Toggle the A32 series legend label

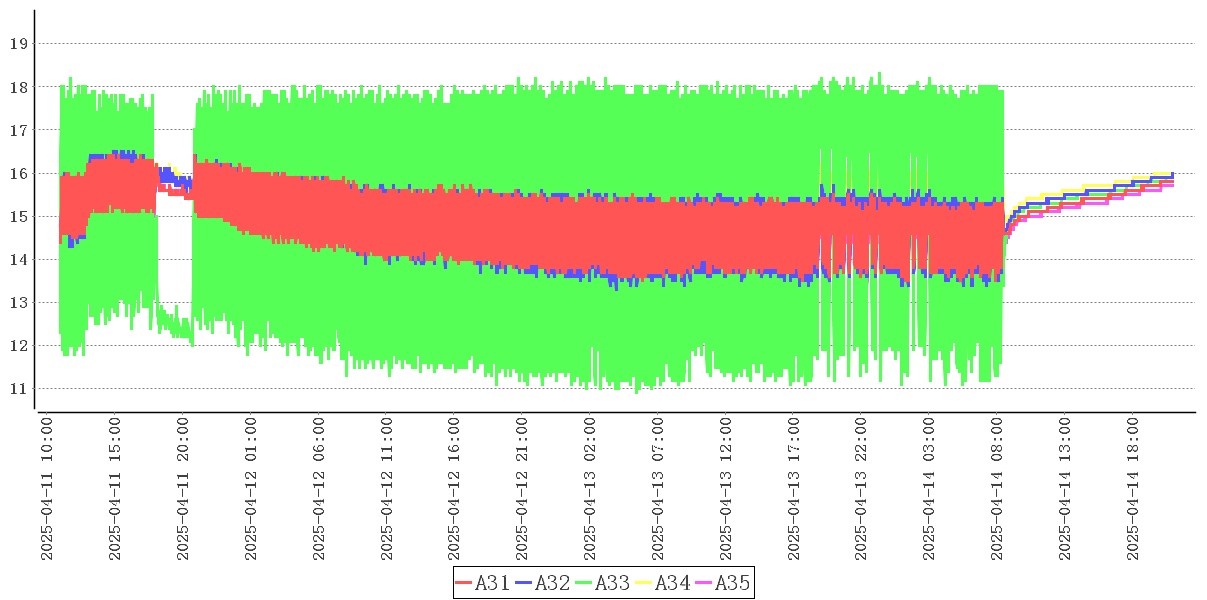(x=552, y=582)
